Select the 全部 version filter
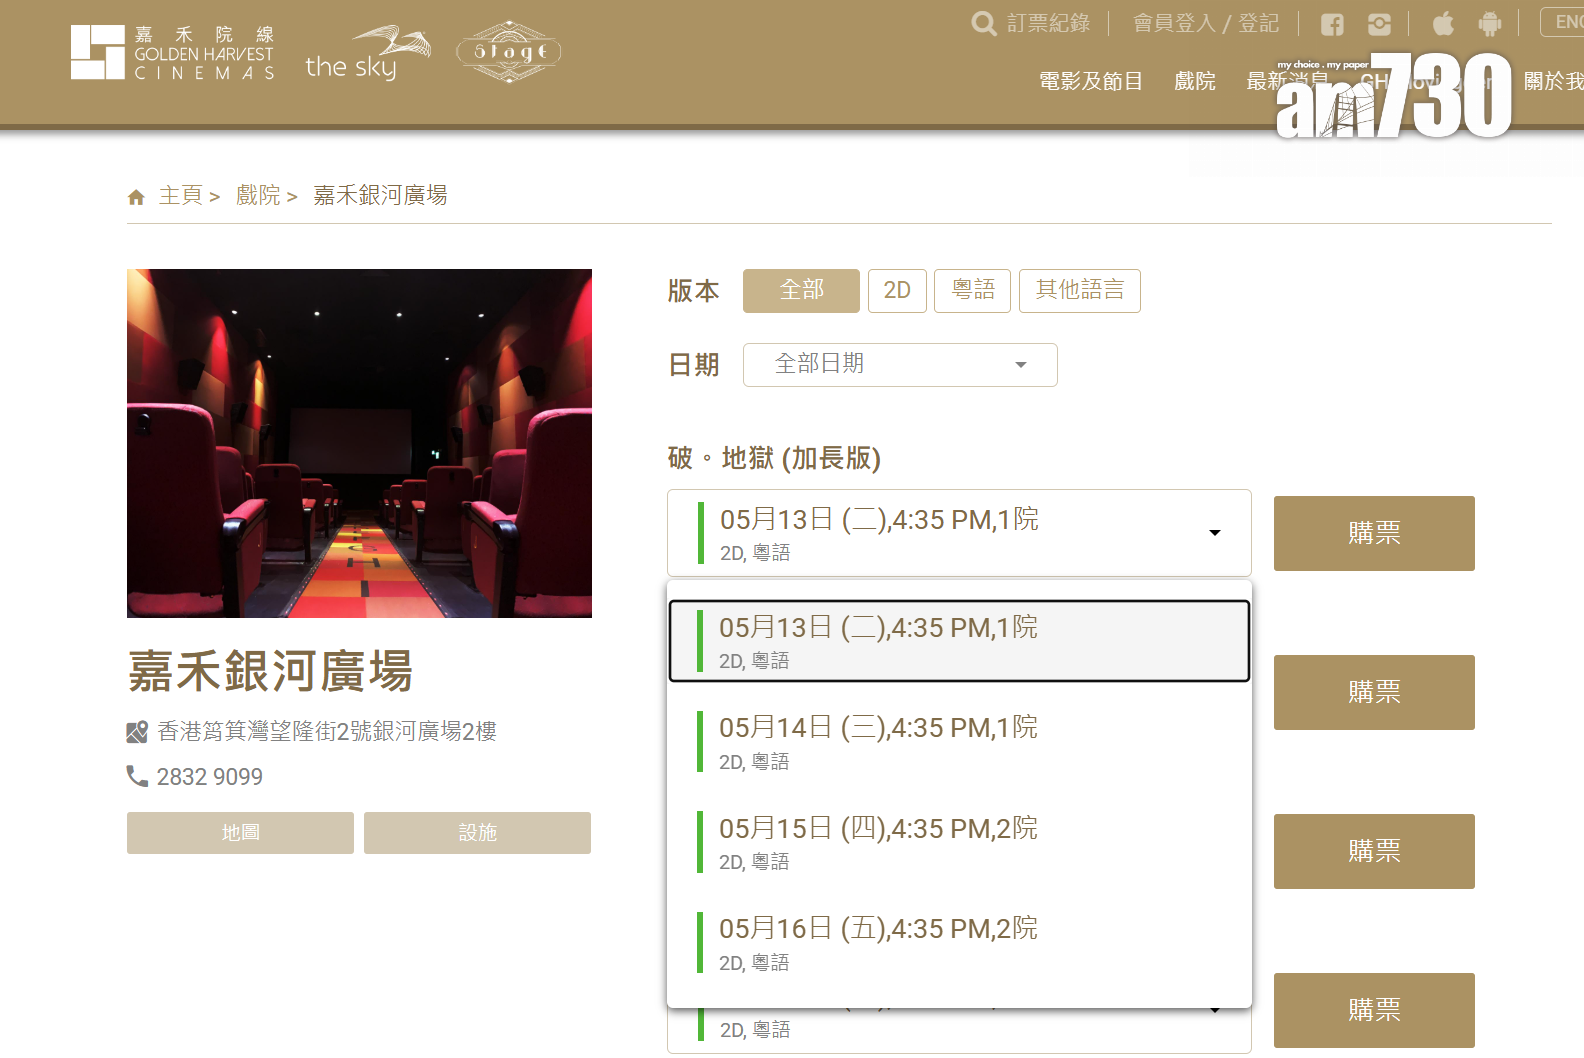The width and height of the screenshot is (1584, 1058). (x=801, y=291)
